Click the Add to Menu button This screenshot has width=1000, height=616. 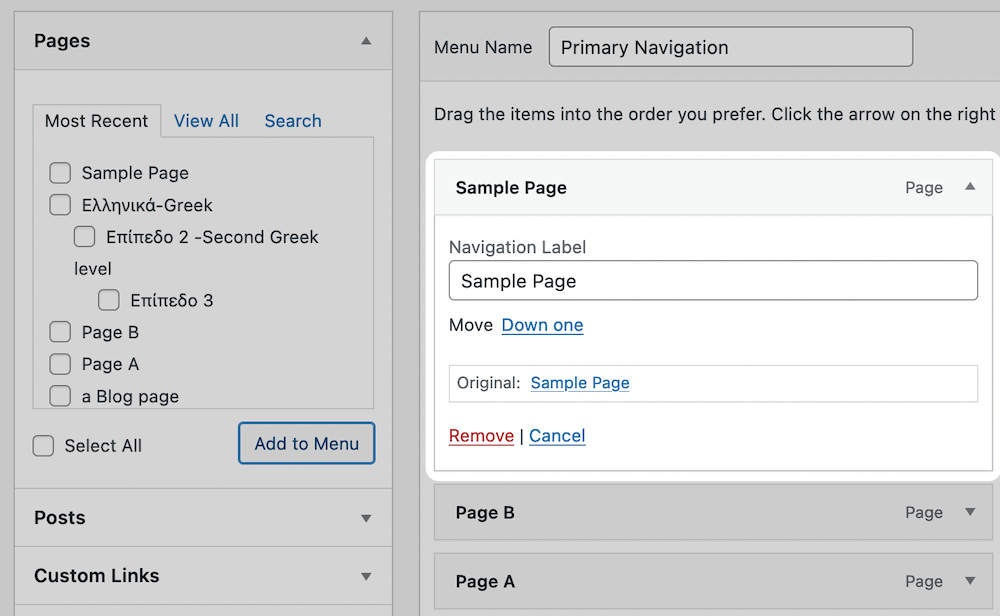[x=306, y=443]
